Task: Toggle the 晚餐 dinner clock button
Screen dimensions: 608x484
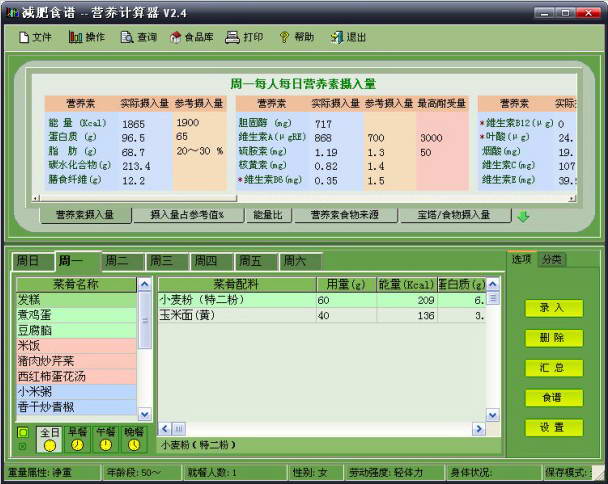Action: (x=133, y=439)
